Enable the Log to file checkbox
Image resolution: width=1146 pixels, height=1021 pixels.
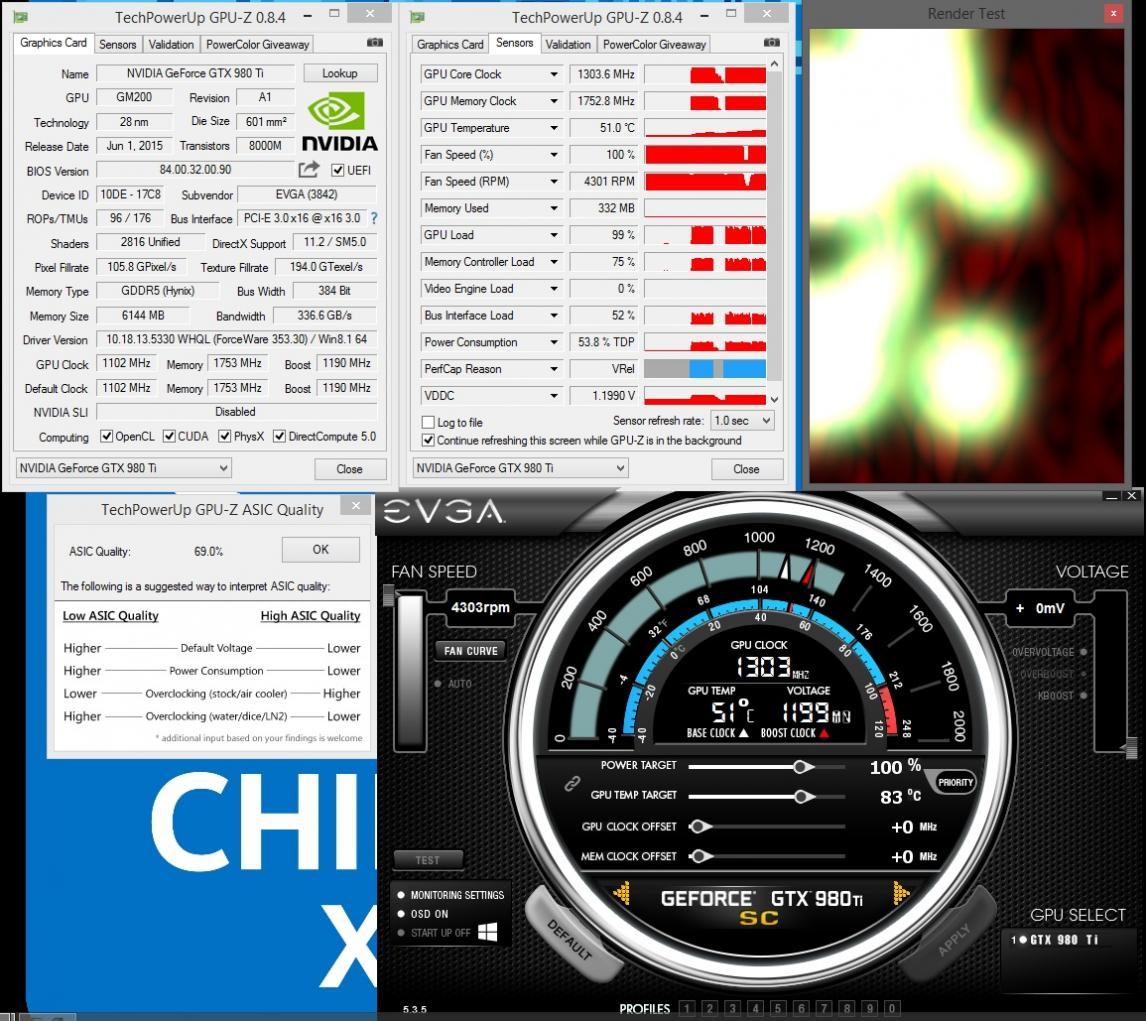(428, 422)
